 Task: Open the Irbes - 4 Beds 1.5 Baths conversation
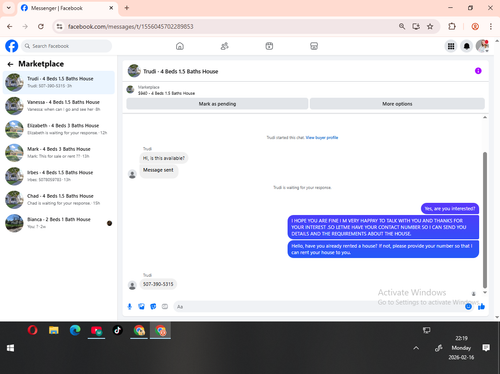(x=59, y=176)
